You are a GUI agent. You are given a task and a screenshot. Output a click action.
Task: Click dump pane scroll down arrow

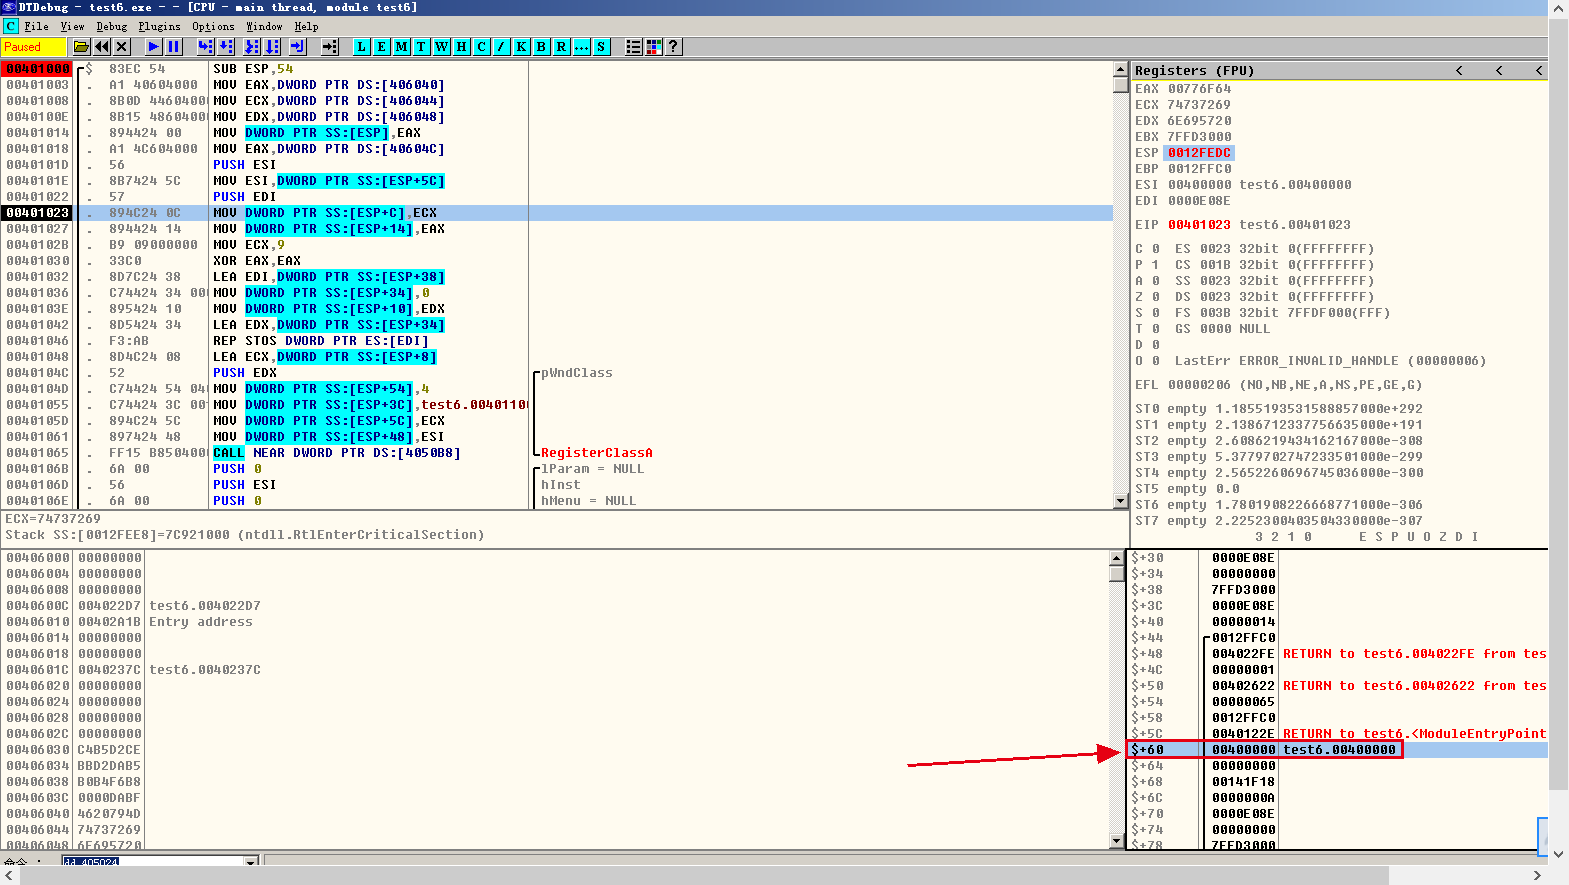point(1117,841)
